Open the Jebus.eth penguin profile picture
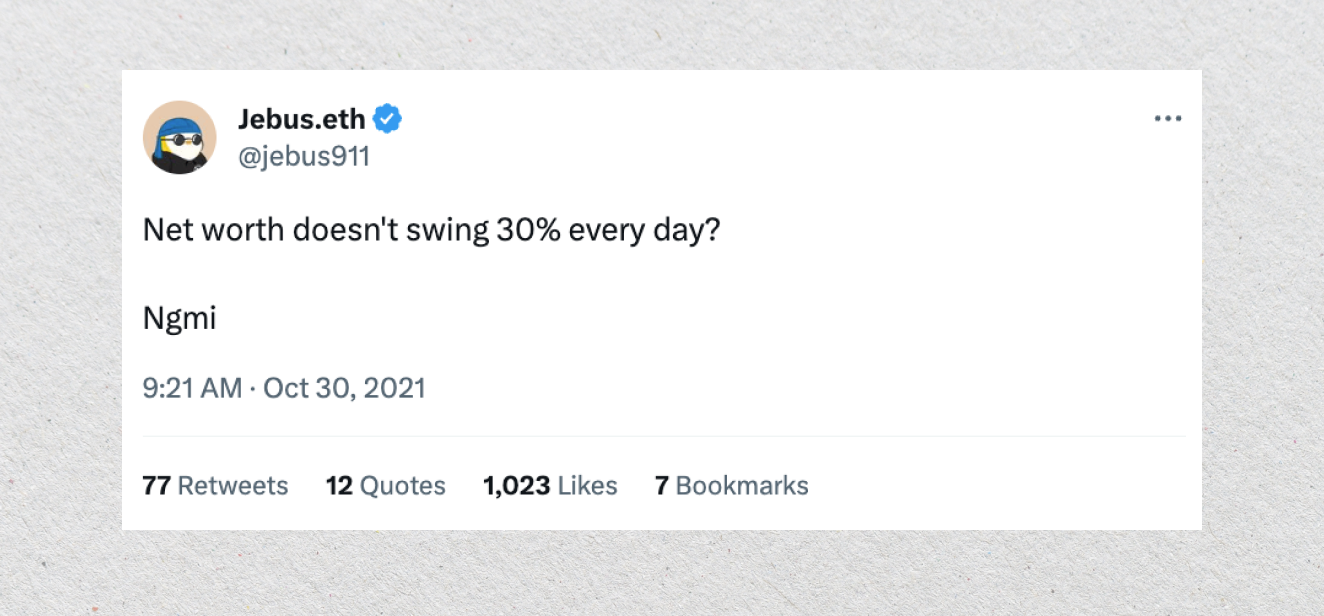Viewport: 1324px width, 616px height. (x=180, y=137)
